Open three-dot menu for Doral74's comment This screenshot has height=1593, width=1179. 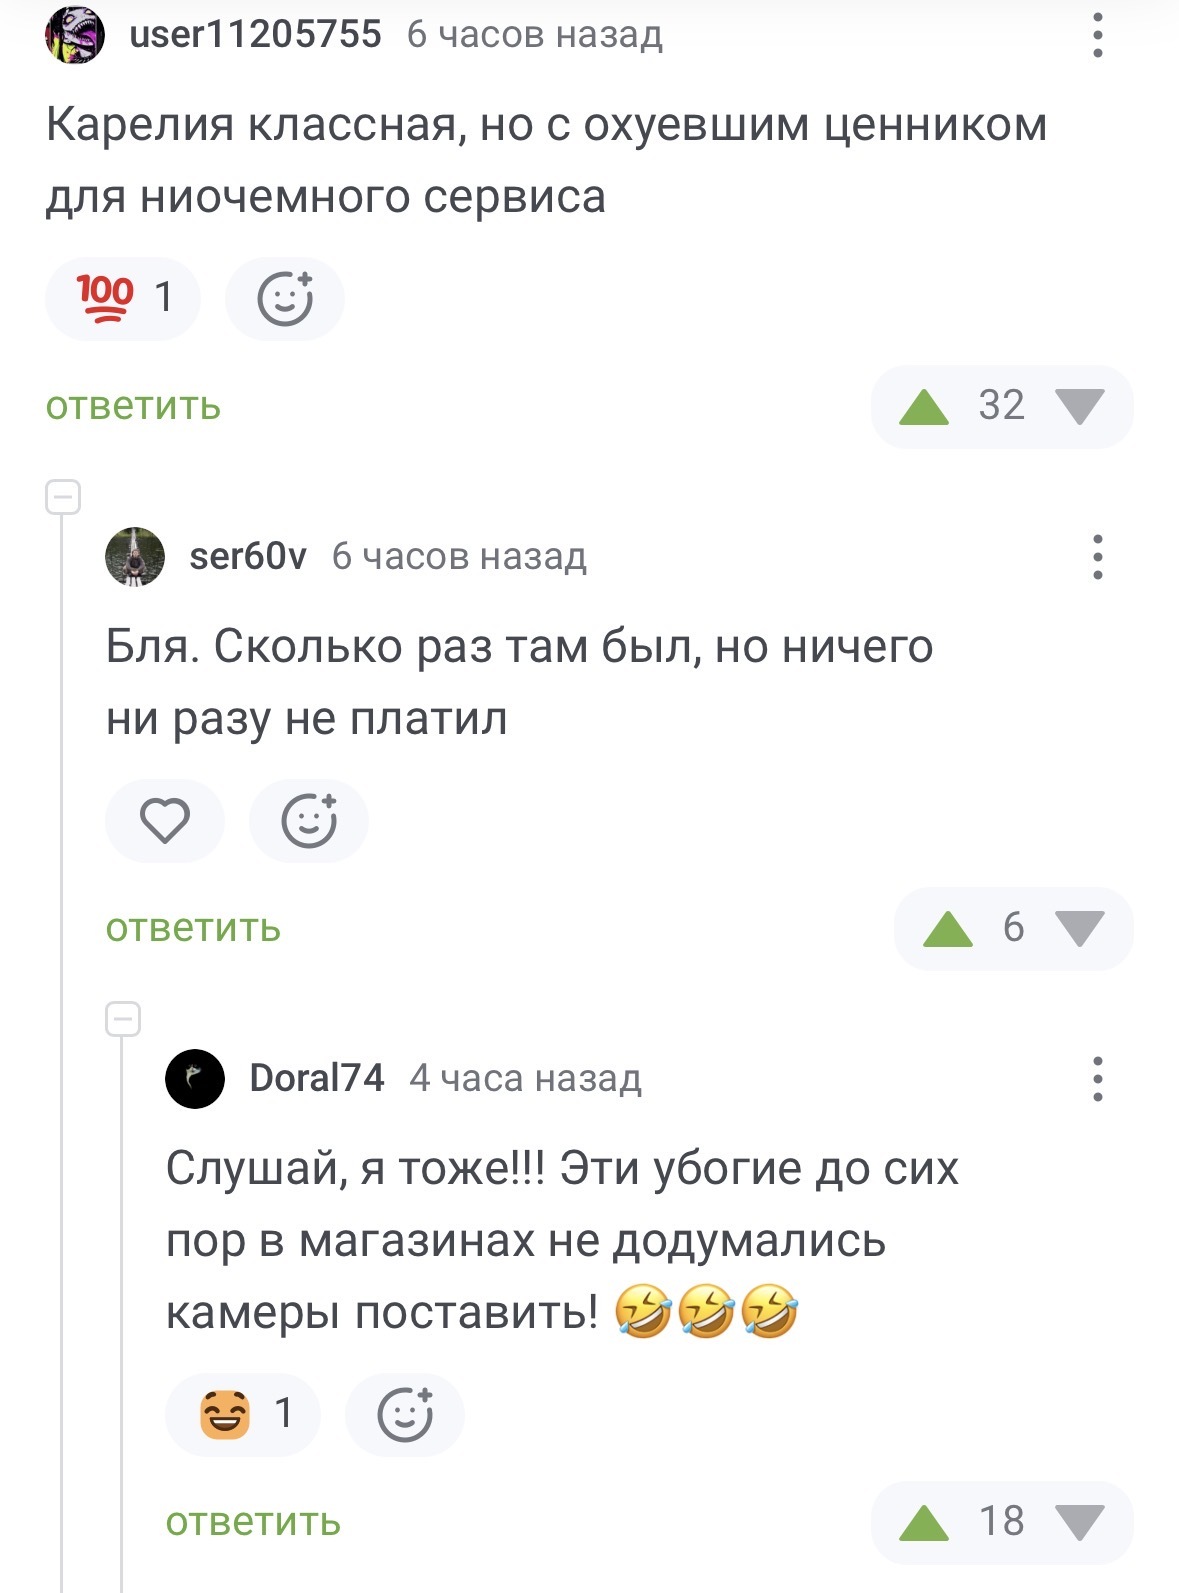click(1097, 1079)
